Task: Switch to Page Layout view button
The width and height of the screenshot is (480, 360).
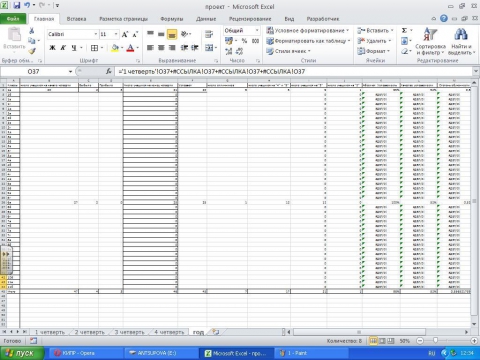Action: pyautogui.click(x=382, y=341)
